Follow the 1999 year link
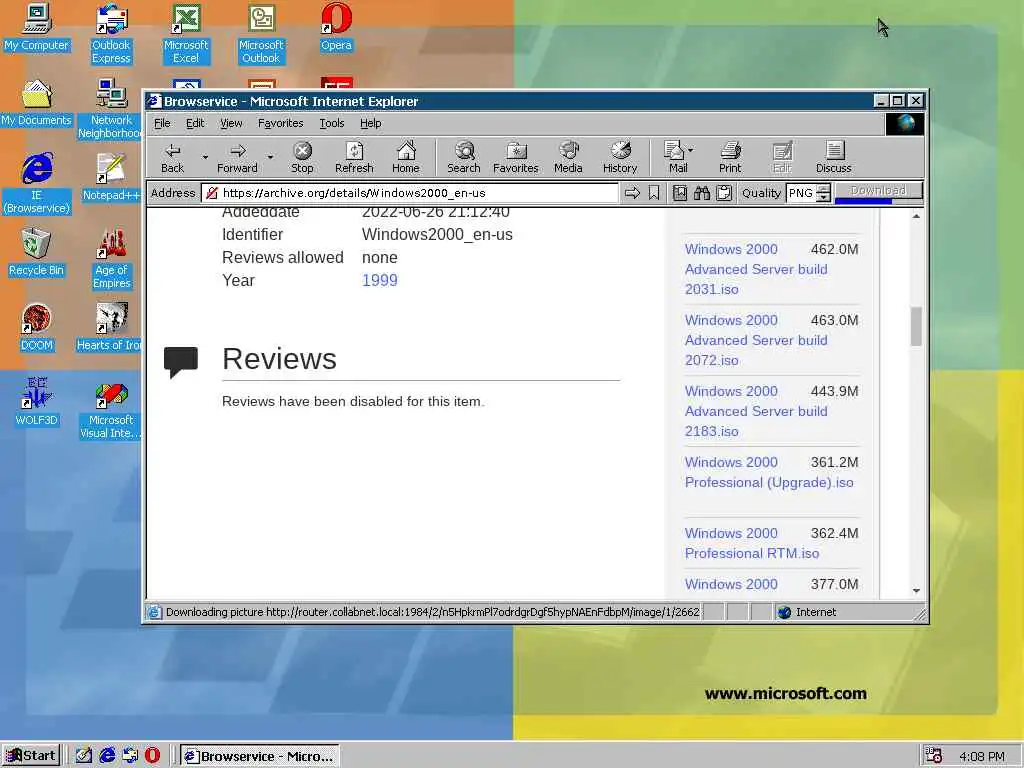Screen dimensions: 1024x768 tap(379, 280)
